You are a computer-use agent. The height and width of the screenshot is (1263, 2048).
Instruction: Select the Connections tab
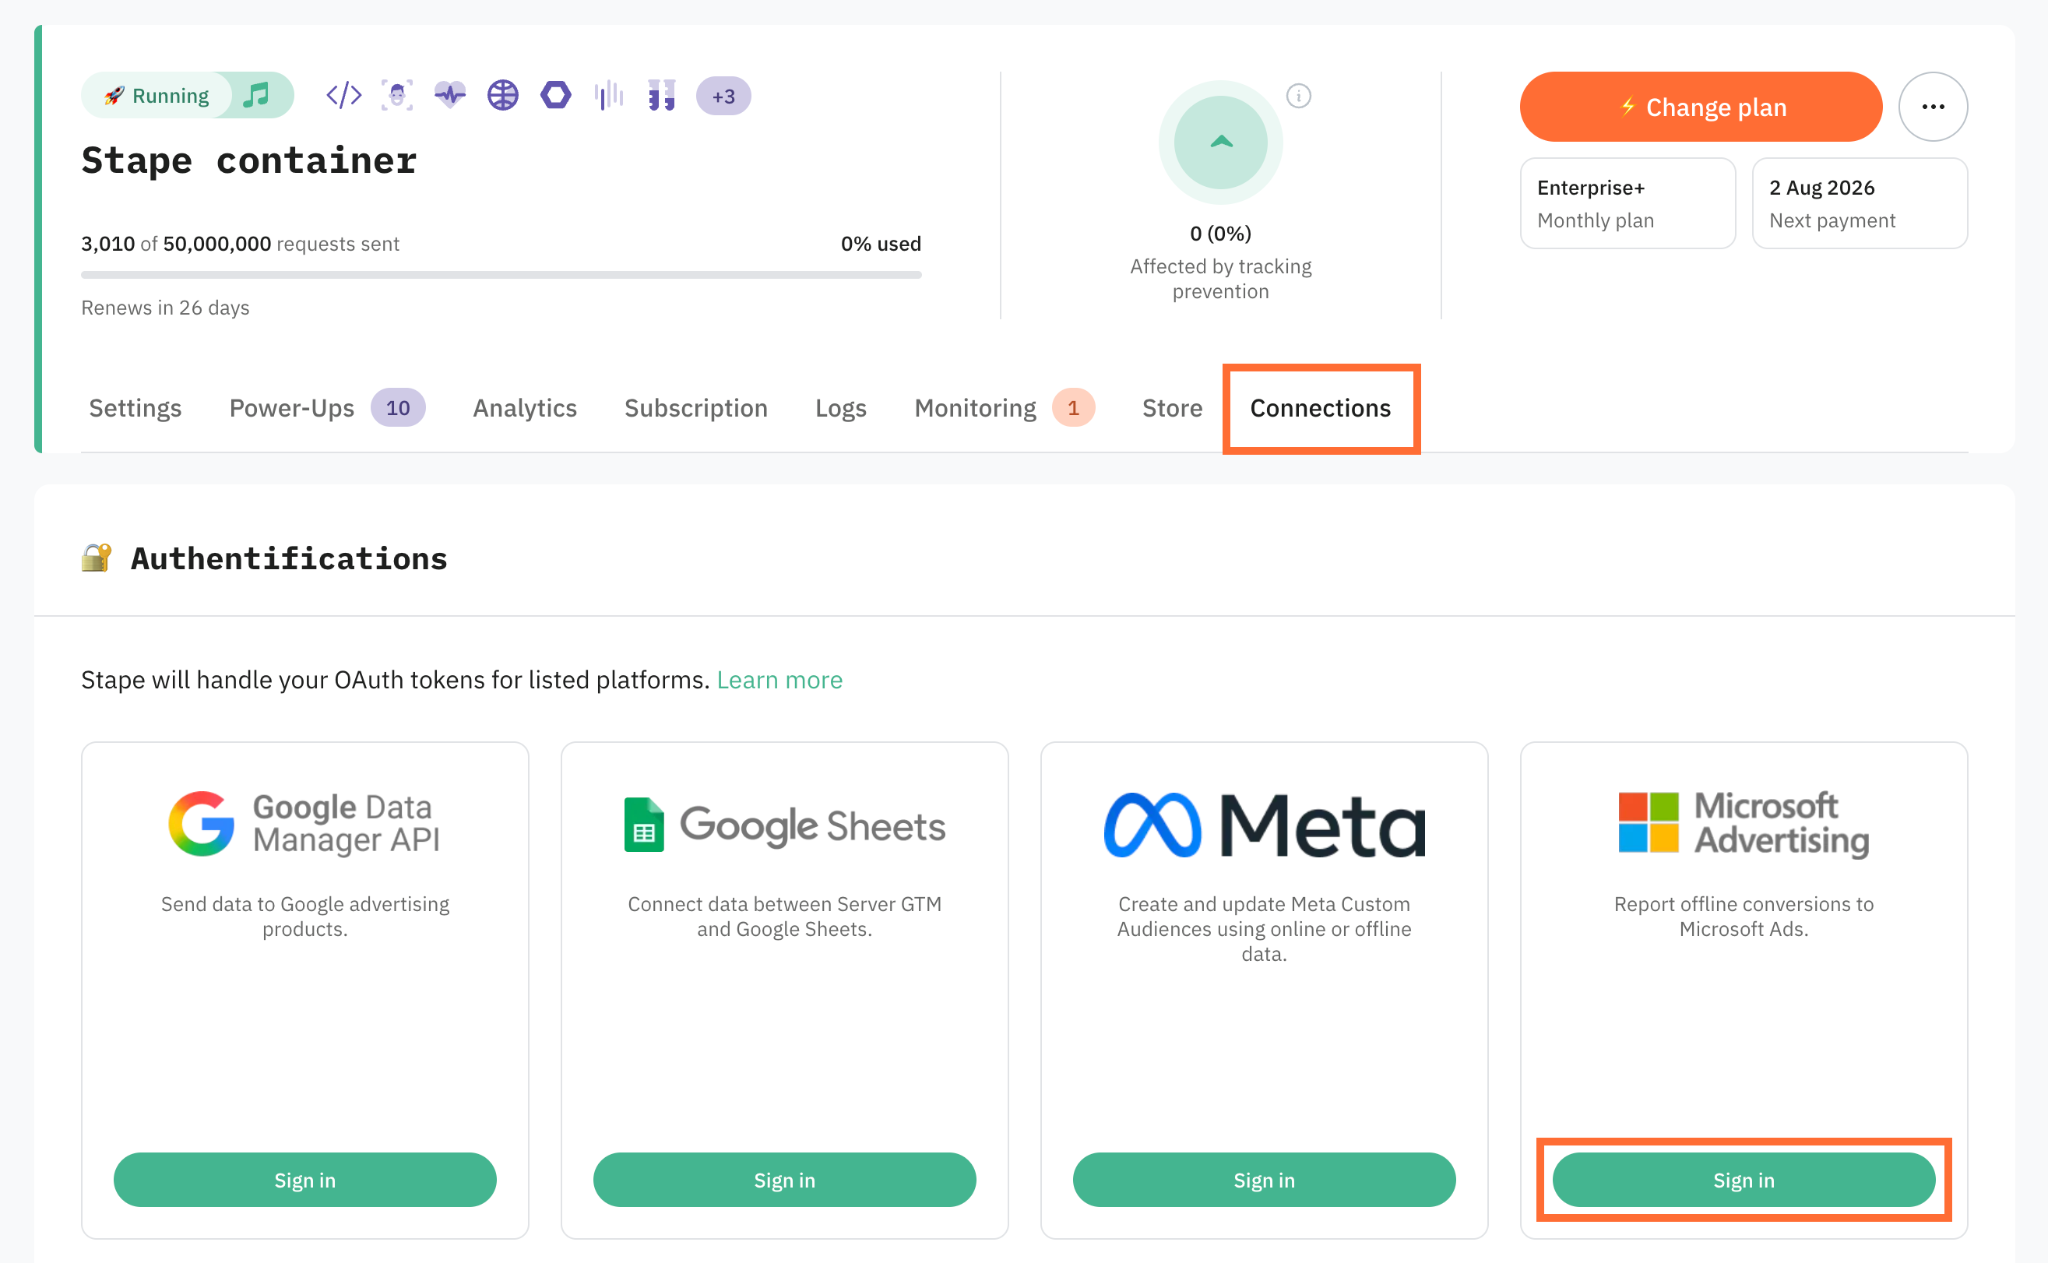(x=1320, y=408)
